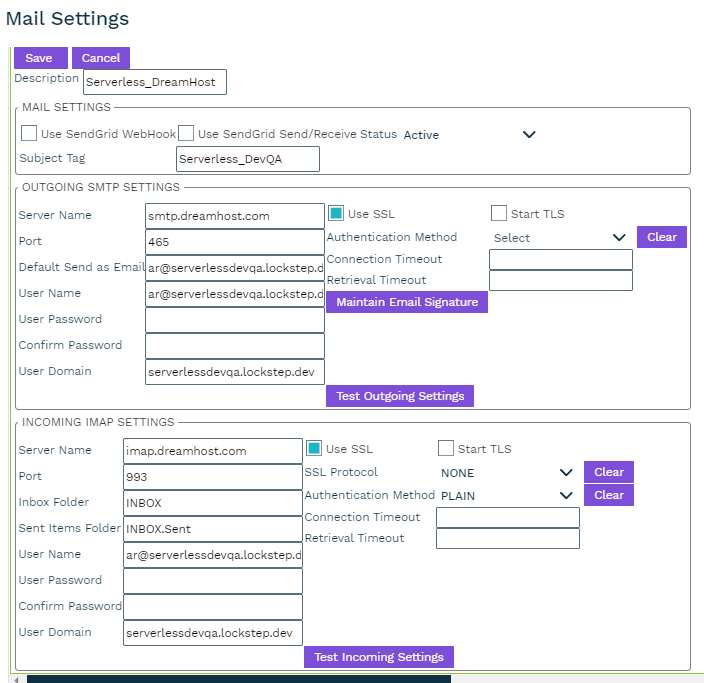Image resolution: width=704 pixels, height=683 pixels.
Task: Click the Description input field
Action: tap(155, 82)
